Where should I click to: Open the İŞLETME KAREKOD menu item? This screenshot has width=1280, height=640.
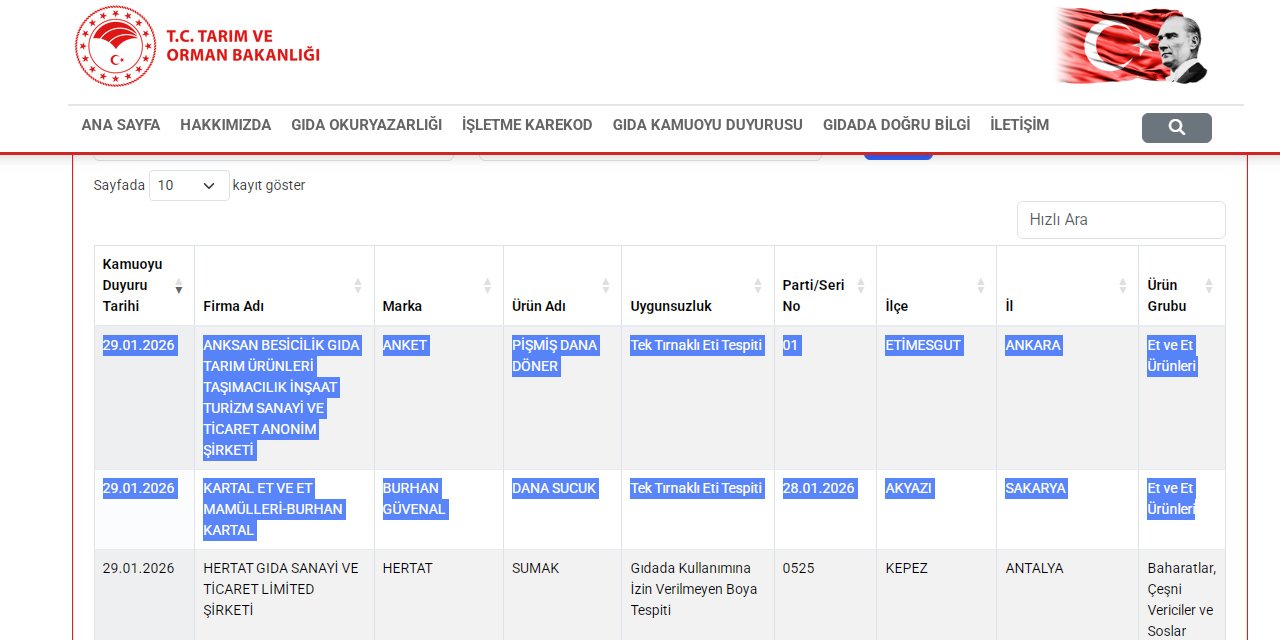(527, 125)
